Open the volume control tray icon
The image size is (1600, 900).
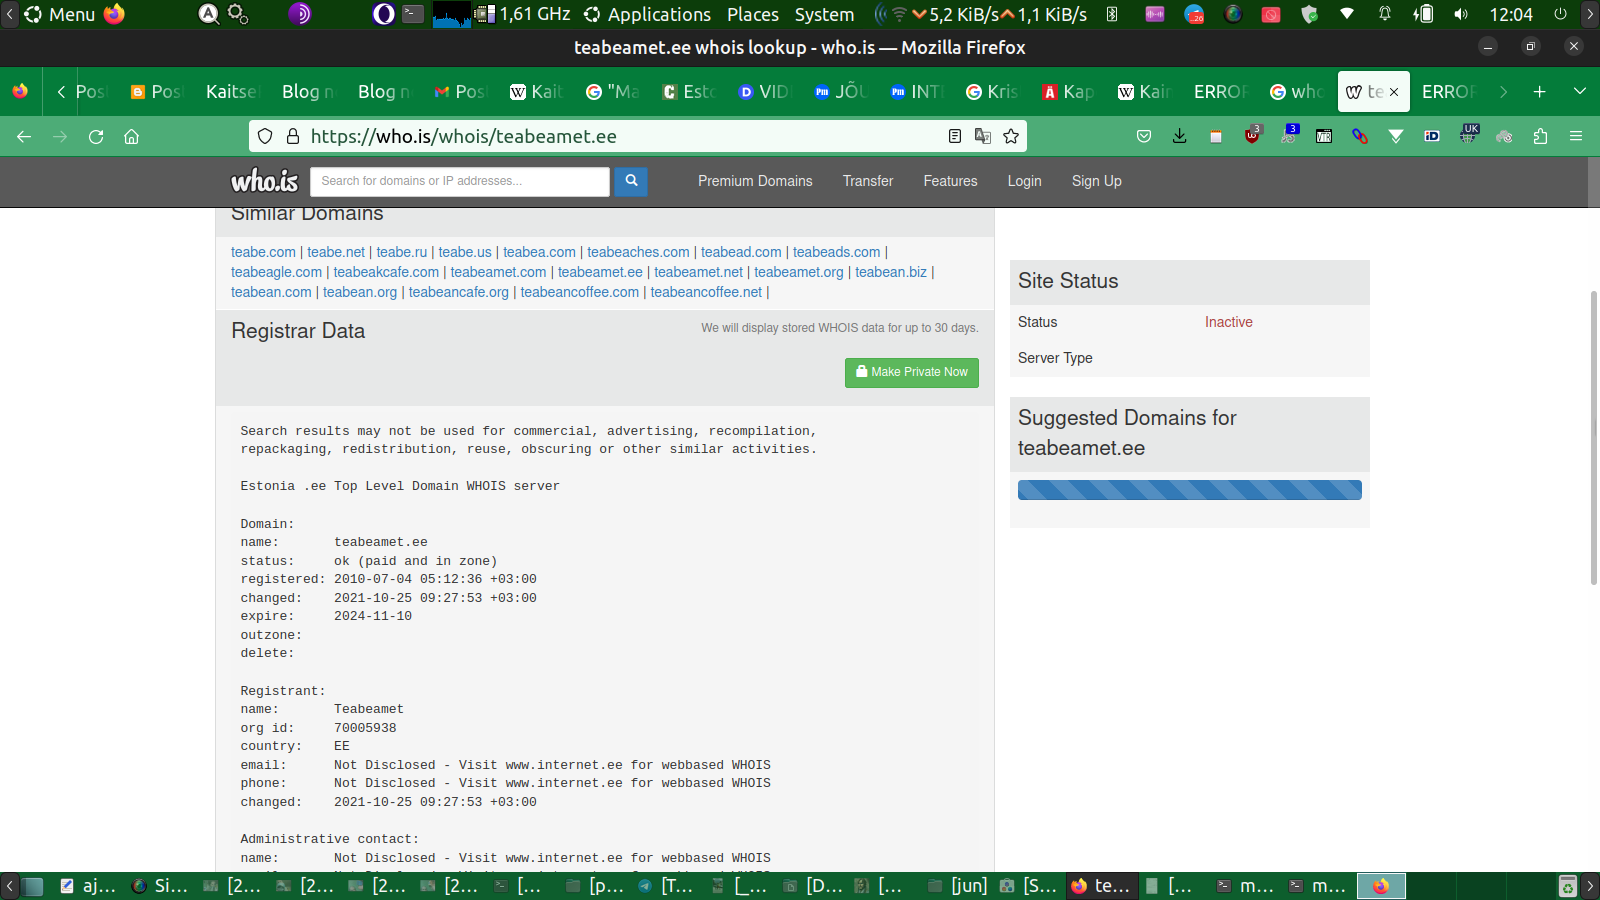tap(1461, 14)
